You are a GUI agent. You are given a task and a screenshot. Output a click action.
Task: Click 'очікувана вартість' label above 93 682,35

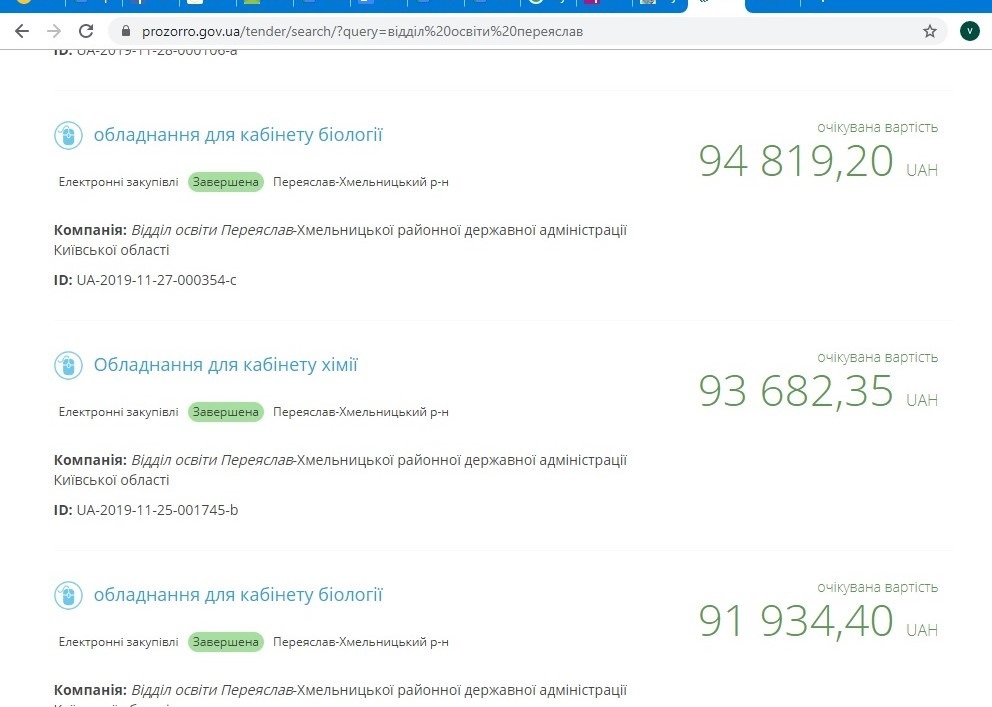877,358
